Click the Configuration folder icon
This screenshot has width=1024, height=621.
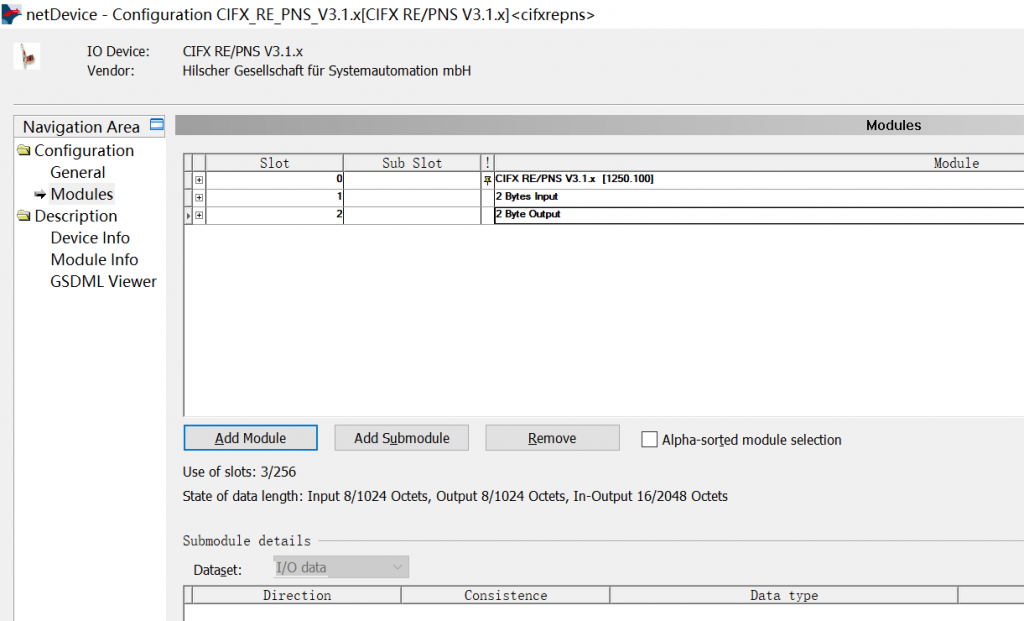tap(24, 151)
